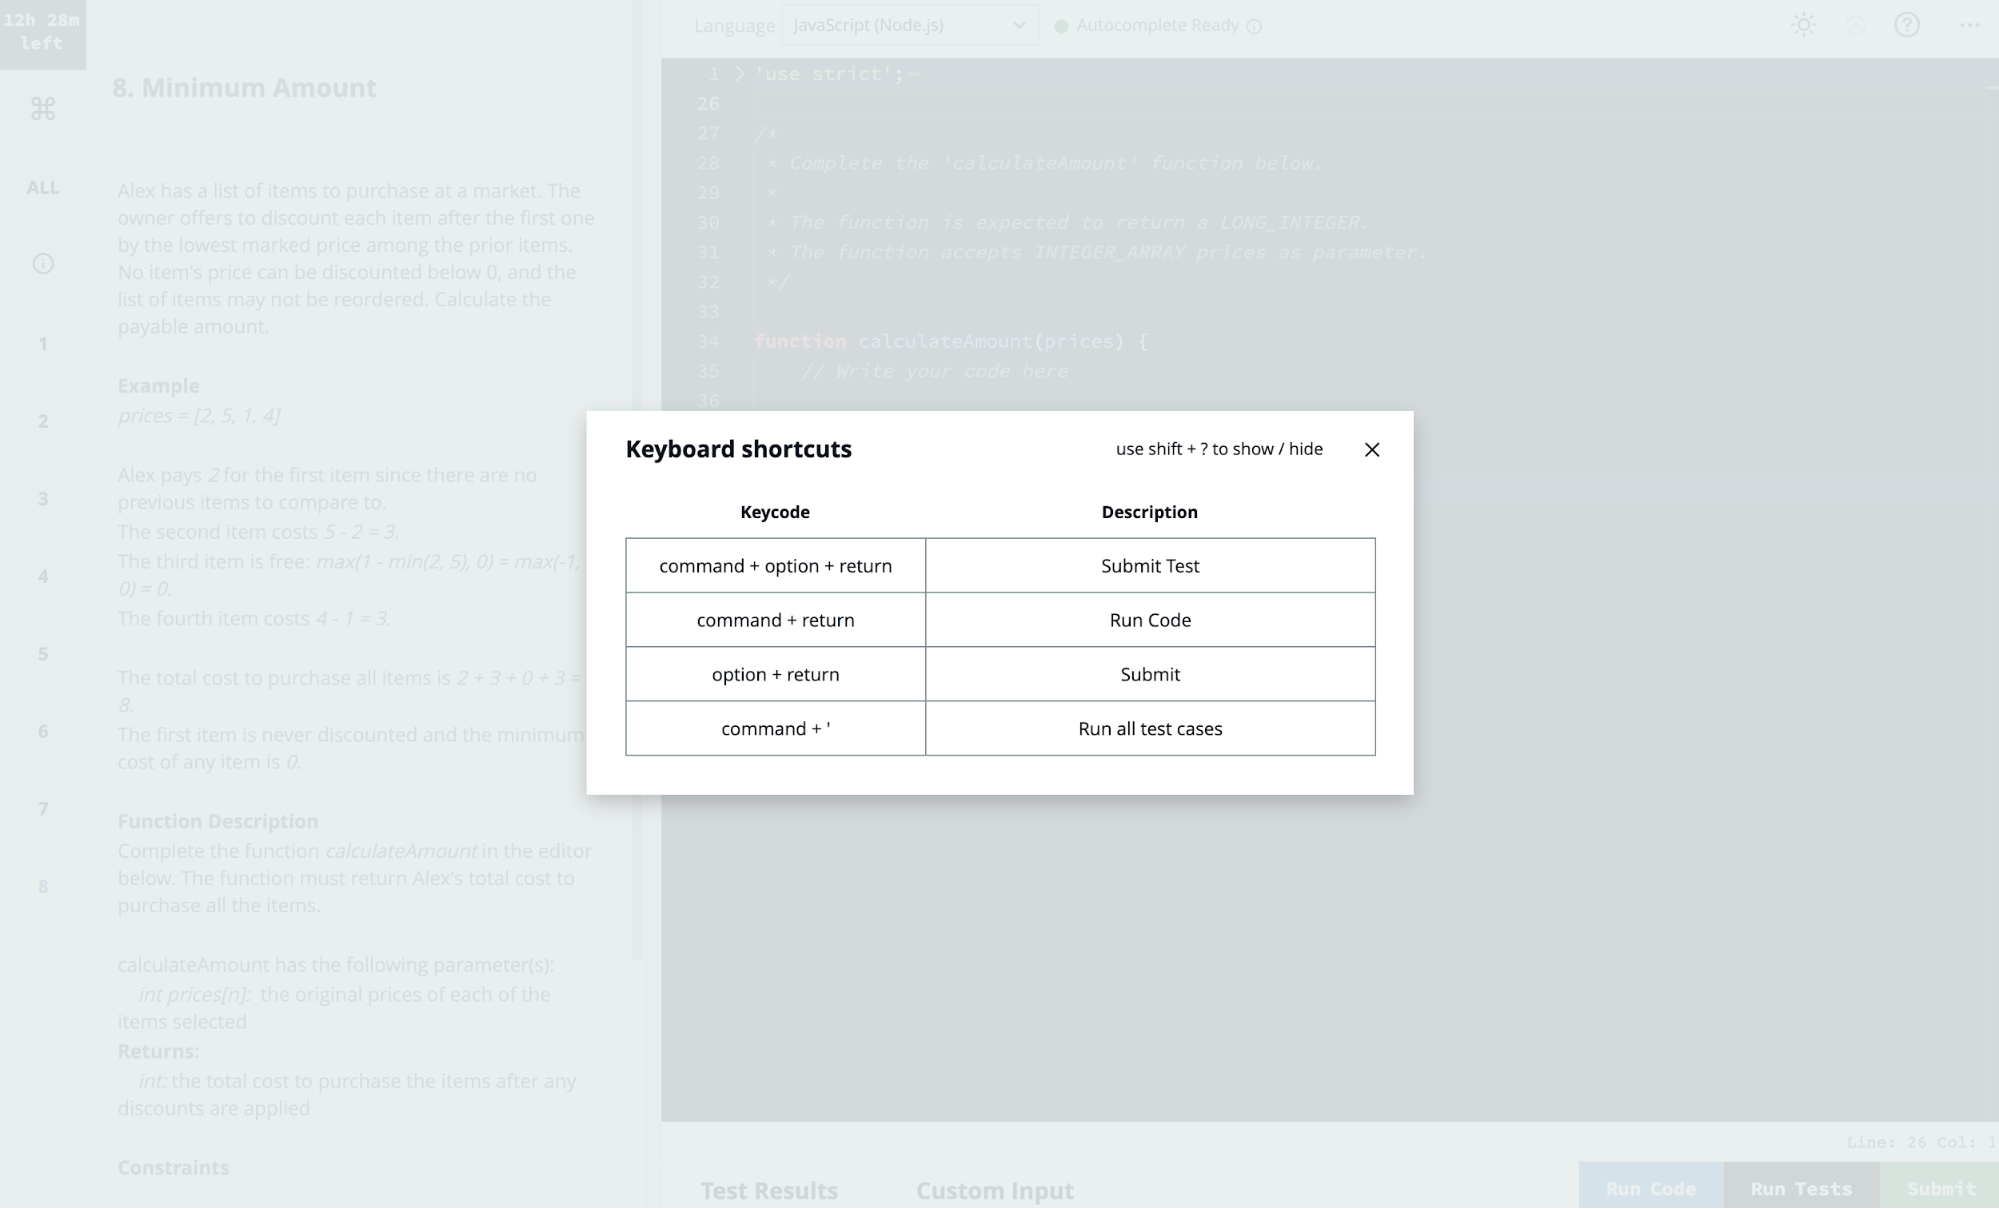The image size is (1999, 1209).
Task: Click the 'use shift + ? to show / hide' hint
Action: pos(1219,449)
